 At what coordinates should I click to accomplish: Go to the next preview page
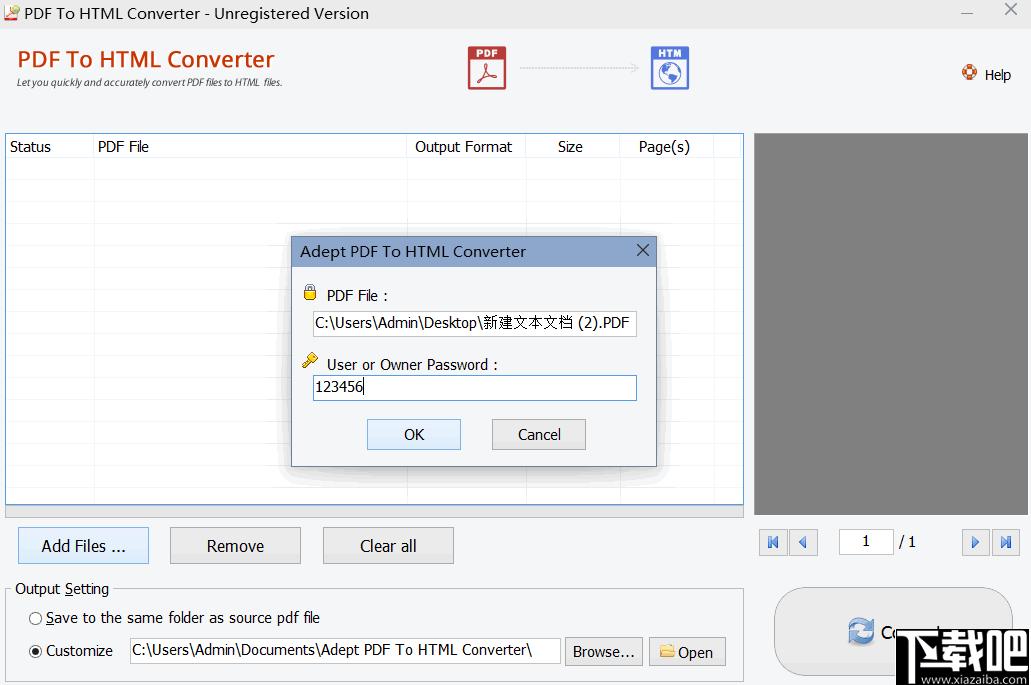click(975, 542)
